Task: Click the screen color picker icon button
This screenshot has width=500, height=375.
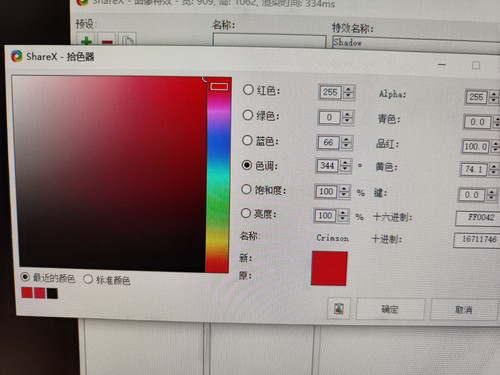Action: click(339, 309)
